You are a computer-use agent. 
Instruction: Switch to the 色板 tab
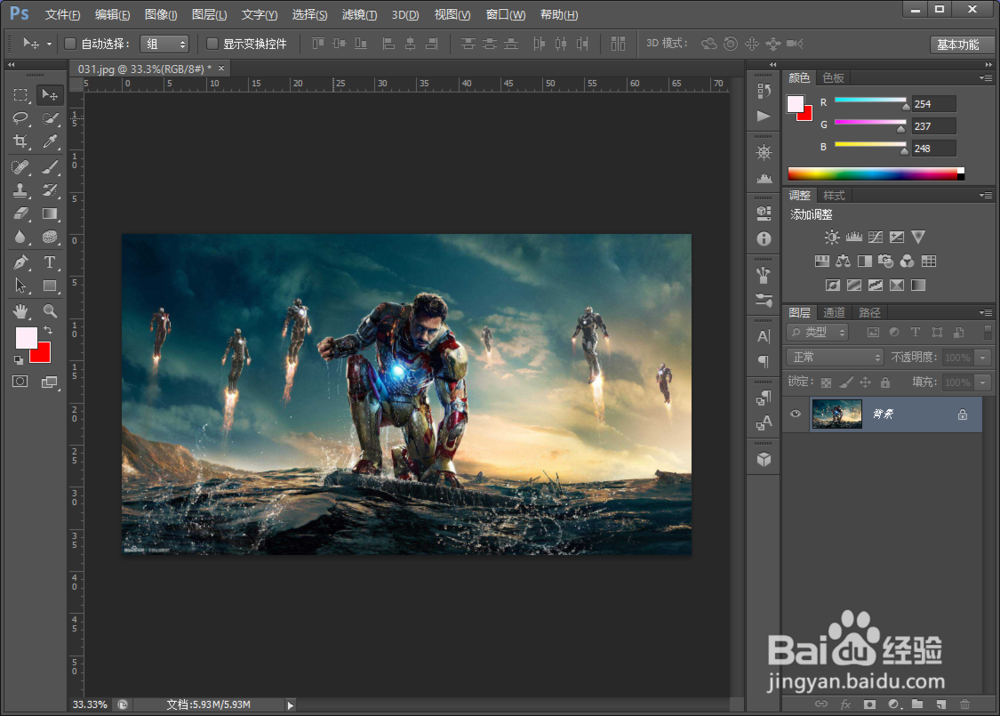pos(833,78)
